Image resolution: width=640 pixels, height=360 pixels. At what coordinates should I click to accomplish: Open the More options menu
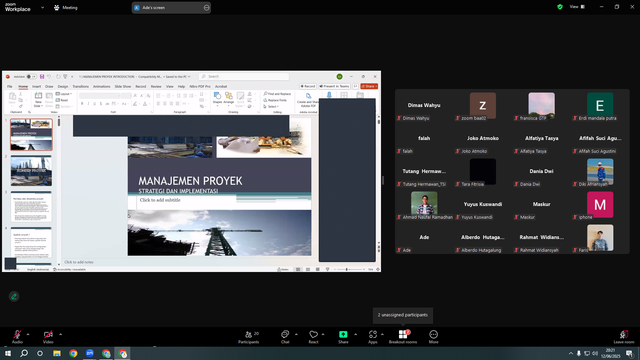(433, 337)
